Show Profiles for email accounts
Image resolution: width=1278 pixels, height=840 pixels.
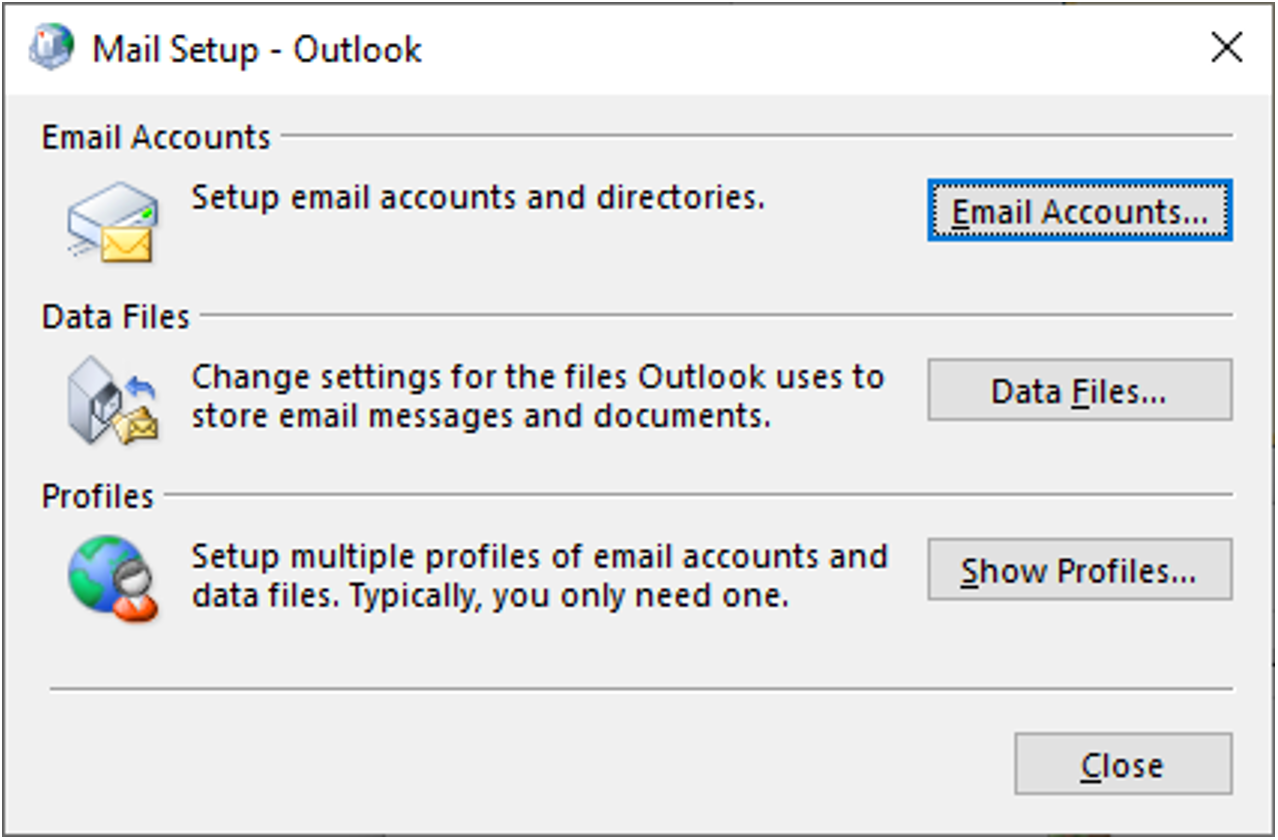tap(1080, 570)
